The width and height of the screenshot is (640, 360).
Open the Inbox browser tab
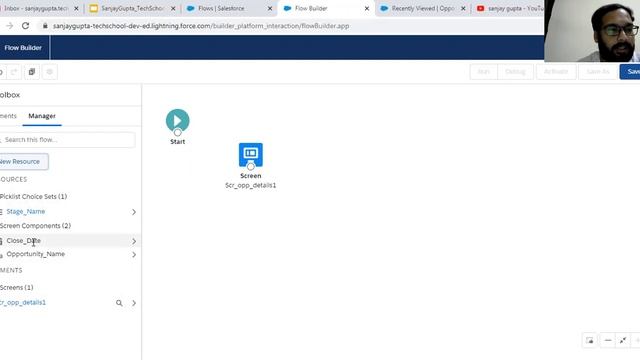[x=36, y=8]
